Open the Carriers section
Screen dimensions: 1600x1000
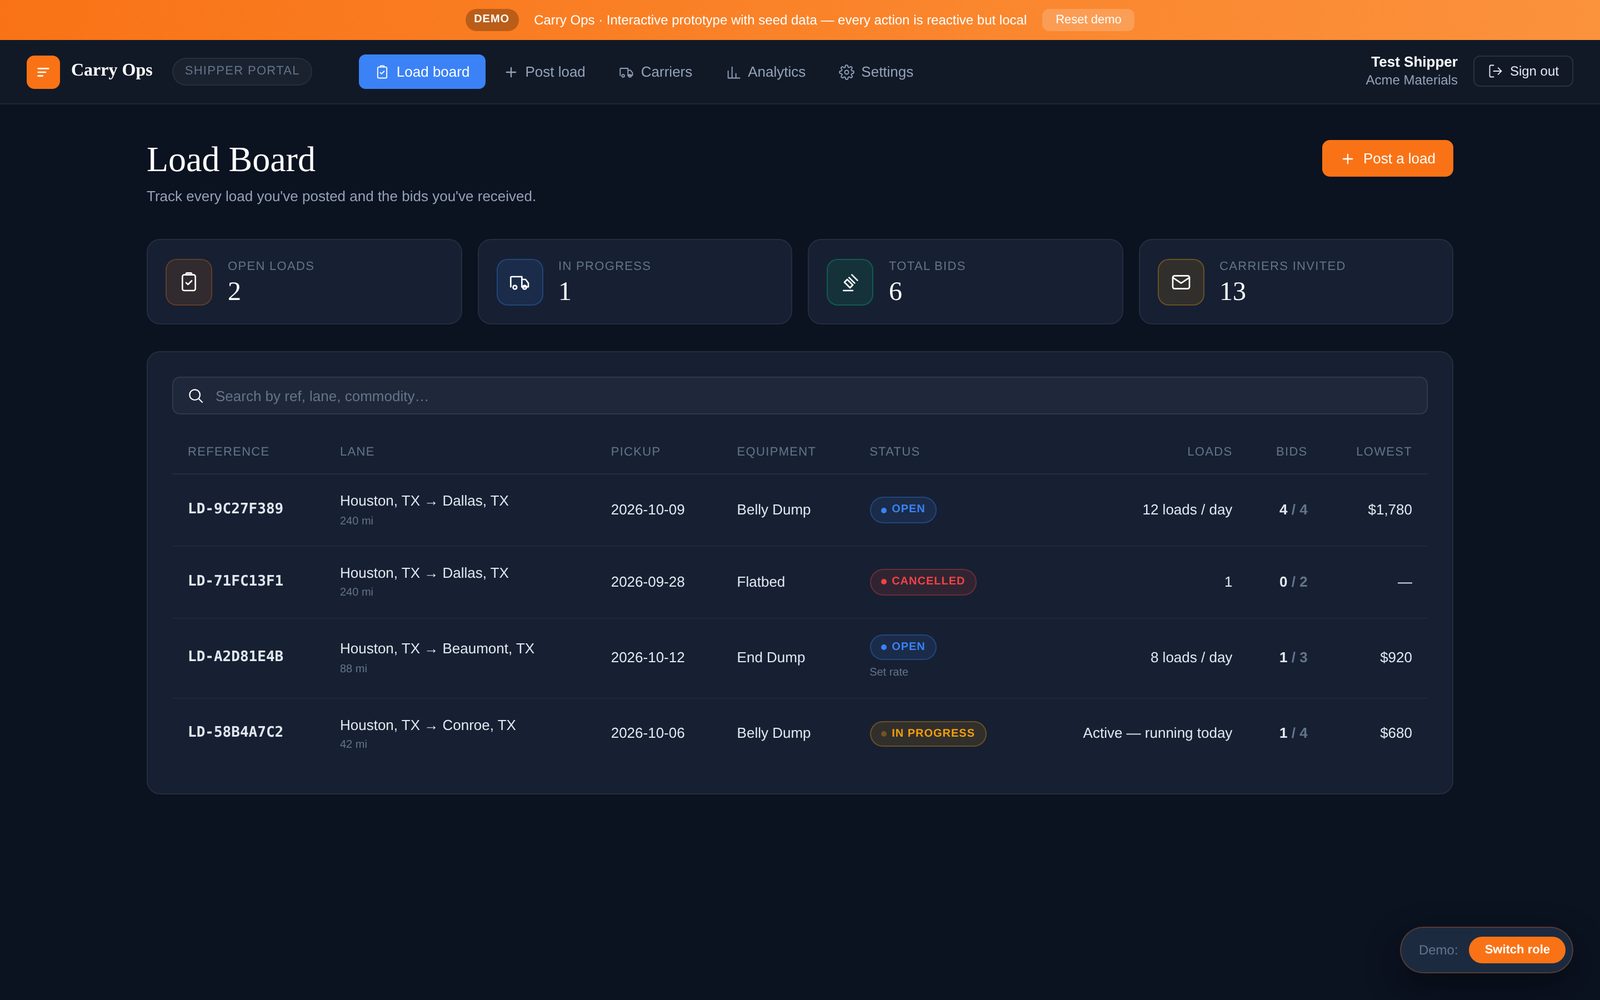(x=656, y=72)
